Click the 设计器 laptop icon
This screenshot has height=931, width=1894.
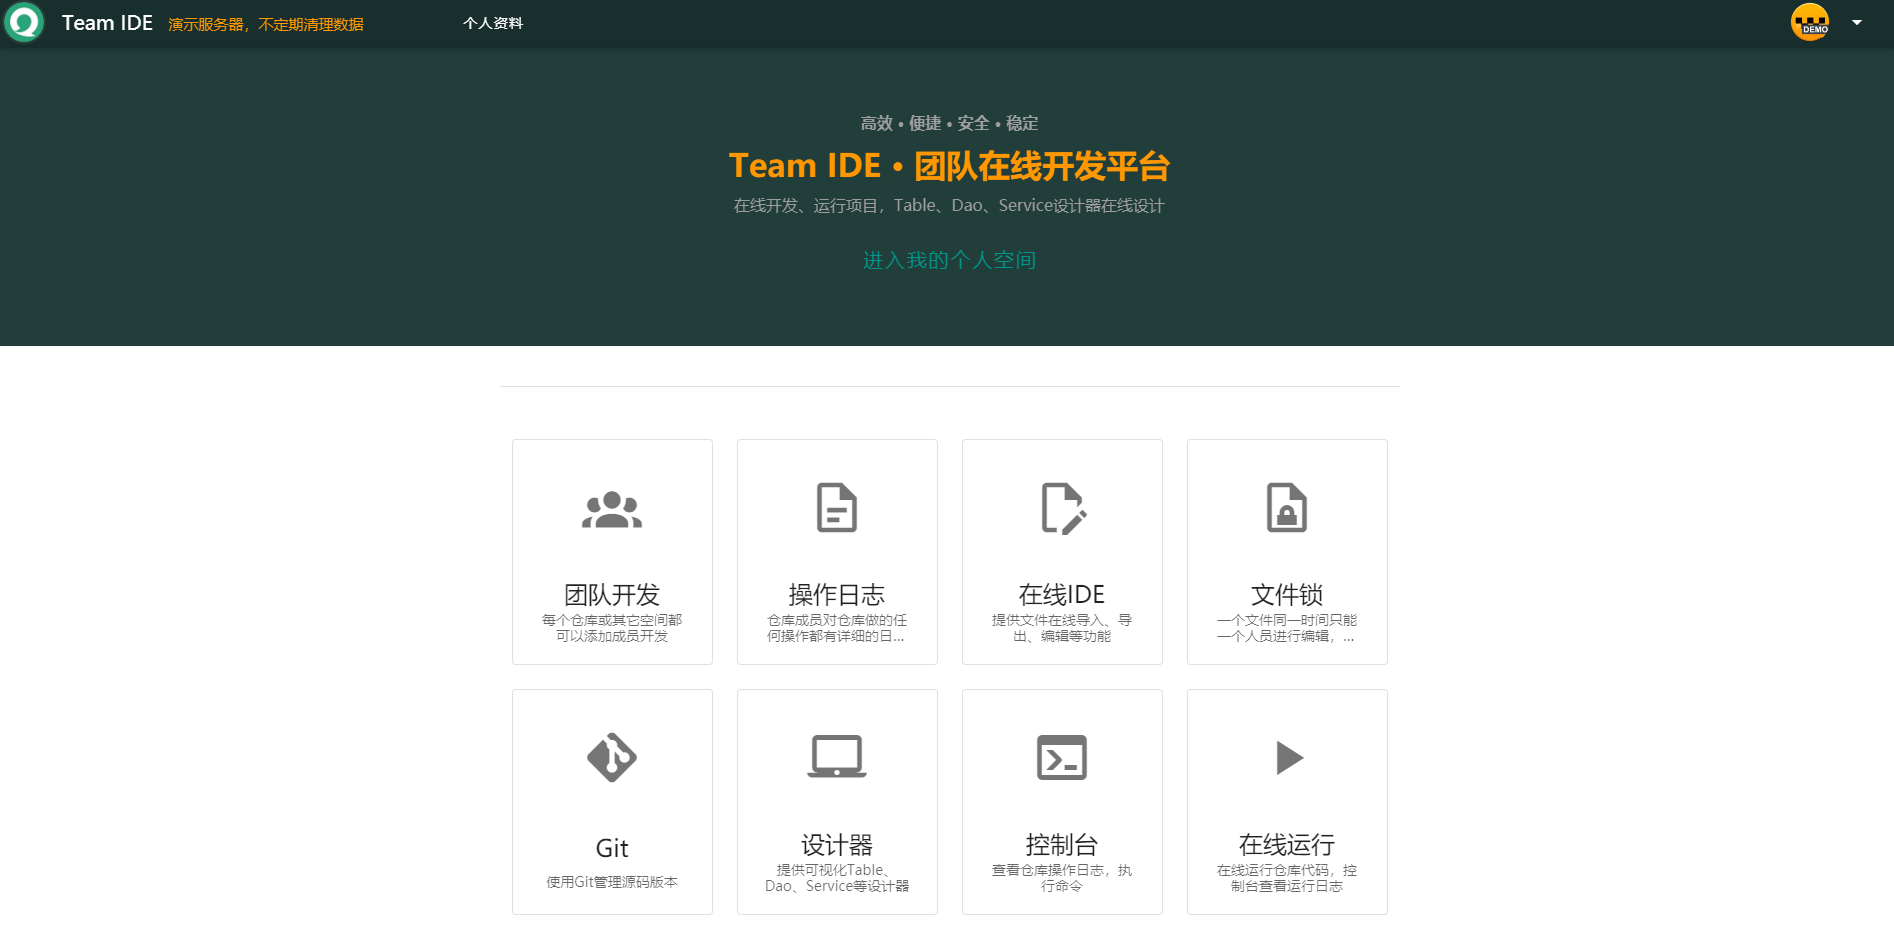pyautogui.click(x=836, y=758)
